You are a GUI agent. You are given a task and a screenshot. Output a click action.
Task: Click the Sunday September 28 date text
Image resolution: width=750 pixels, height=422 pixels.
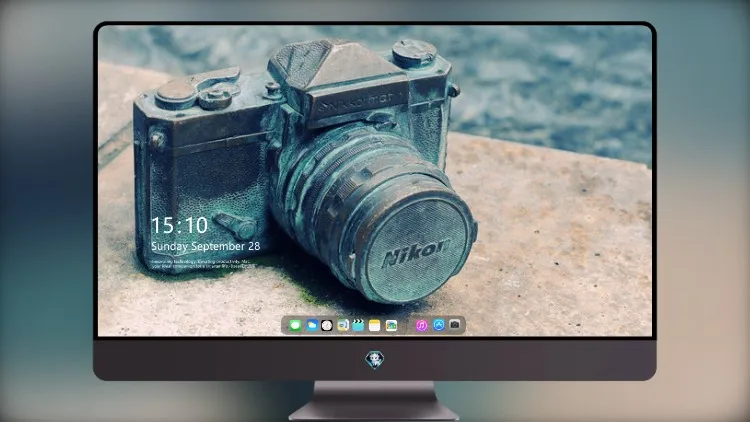206,246
